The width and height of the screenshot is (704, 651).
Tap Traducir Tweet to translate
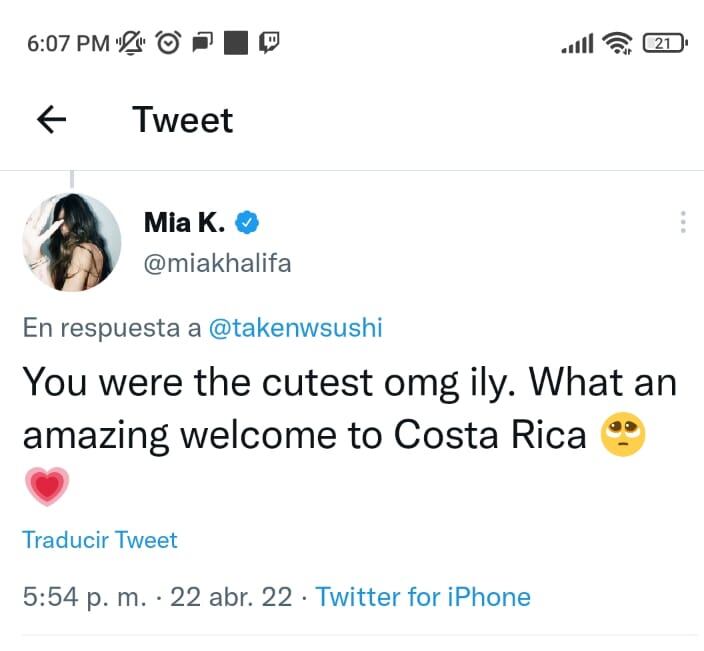point(100,540)
